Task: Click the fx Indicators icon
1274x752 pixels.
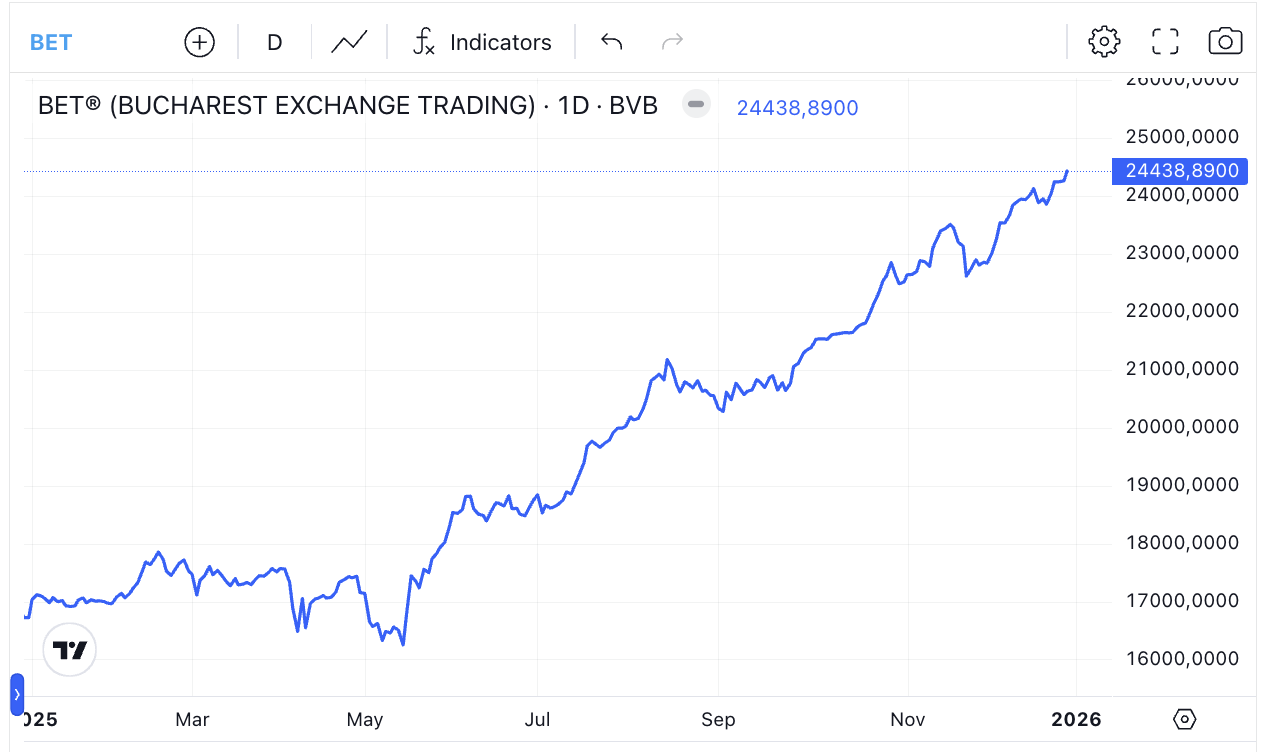Action: click(x=424, y=42)
